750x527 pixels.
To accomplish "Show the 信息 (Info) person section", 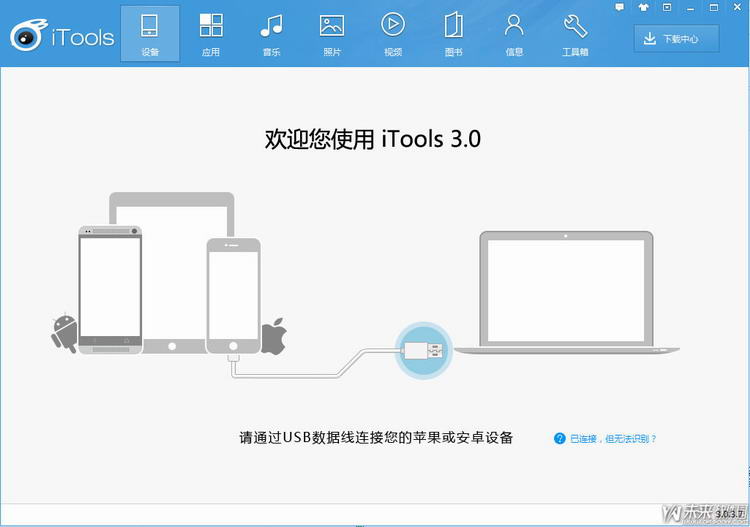I will 514,34.
